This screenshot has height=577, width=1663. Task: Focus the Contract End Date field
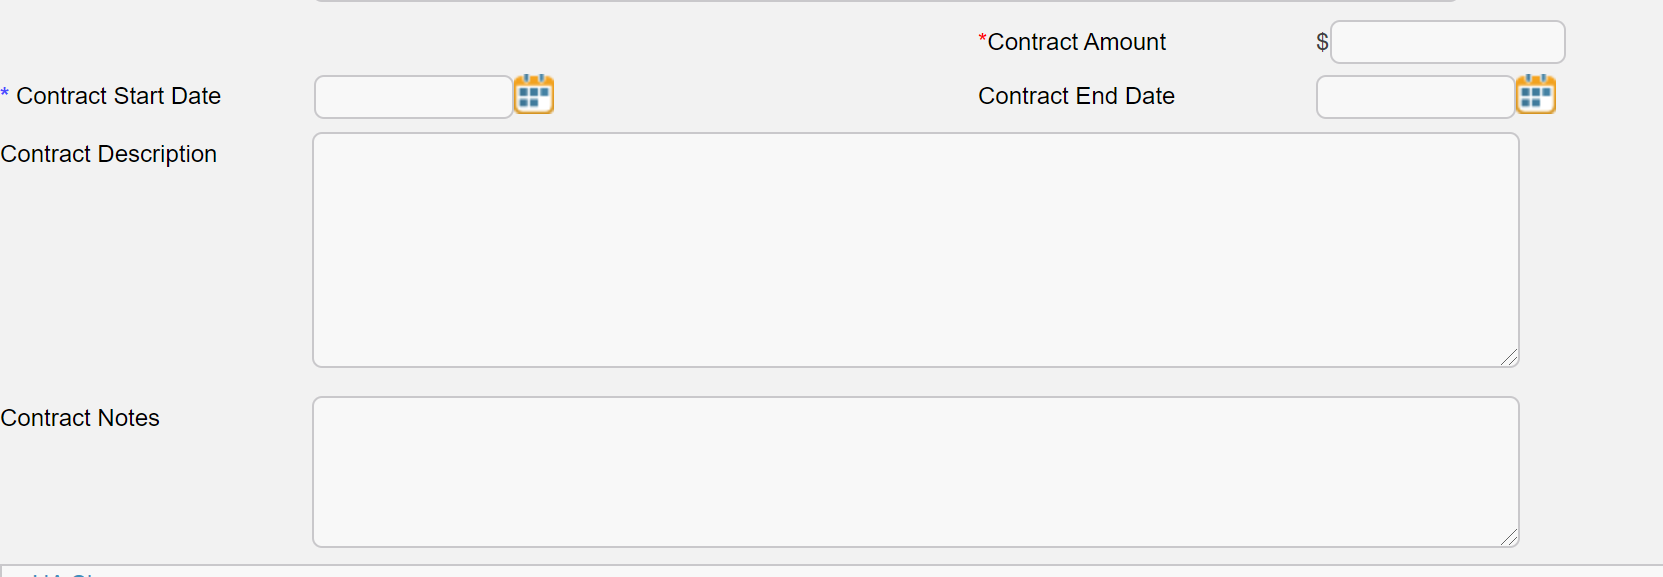1416,97
